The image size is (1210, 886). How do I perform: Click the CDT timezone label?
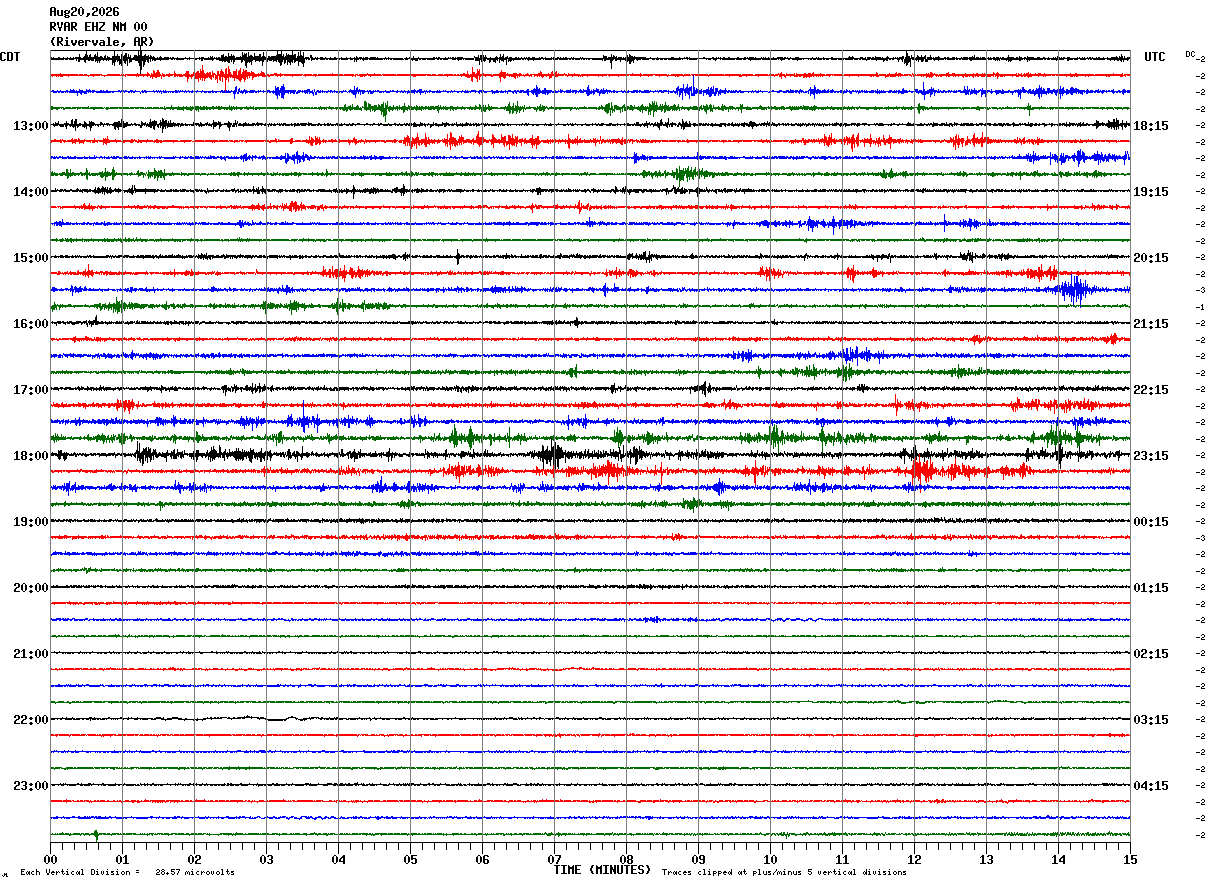coord(10,57)
